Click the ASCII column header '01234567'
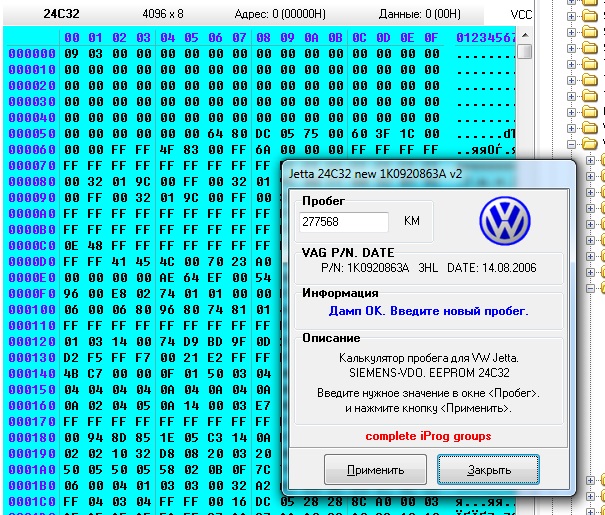 (x=486, y=38)
